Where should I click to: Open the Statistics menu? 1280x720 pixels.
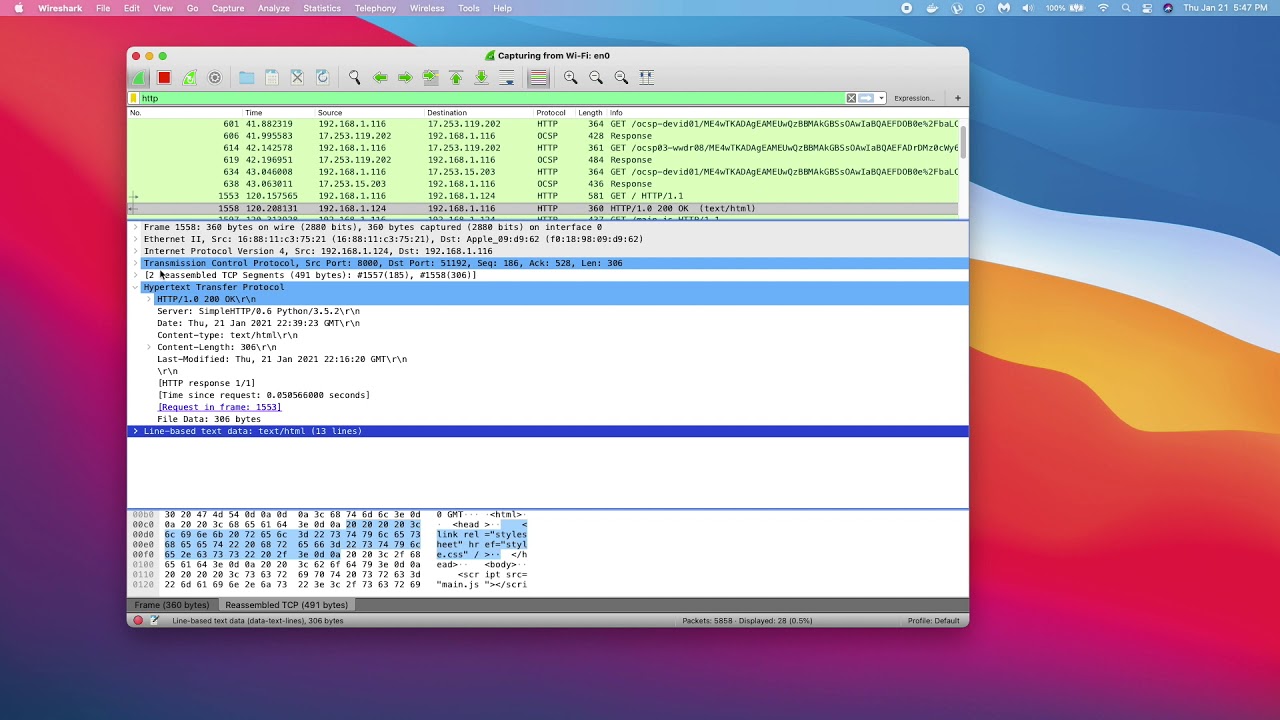tap(322, 8)
